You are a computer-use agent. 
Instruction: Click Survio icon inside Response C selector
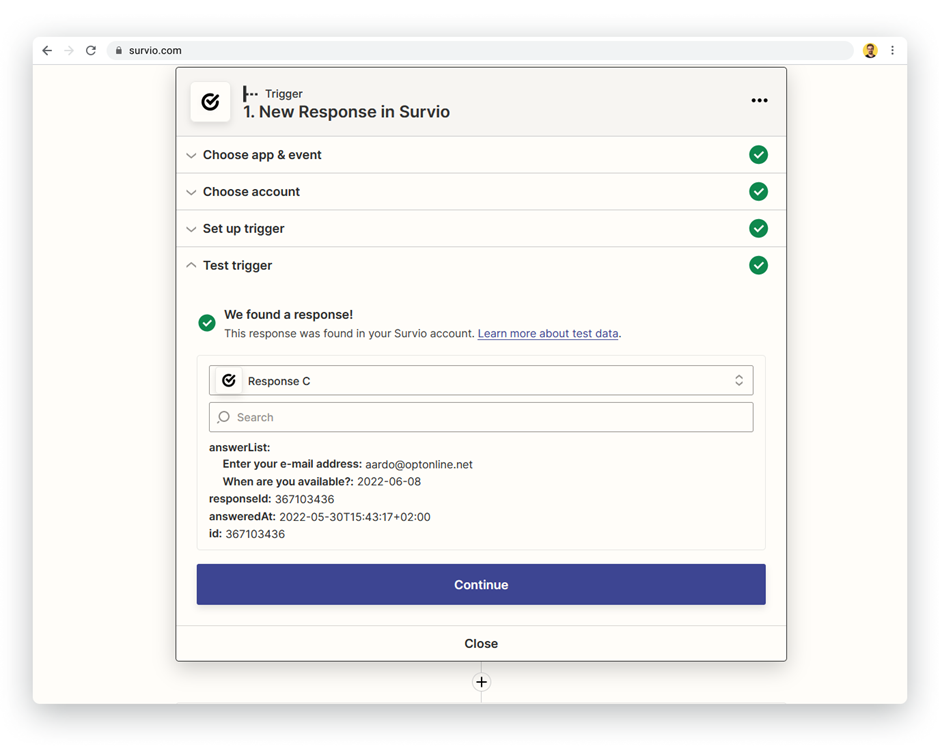click(x=228, y=381)
